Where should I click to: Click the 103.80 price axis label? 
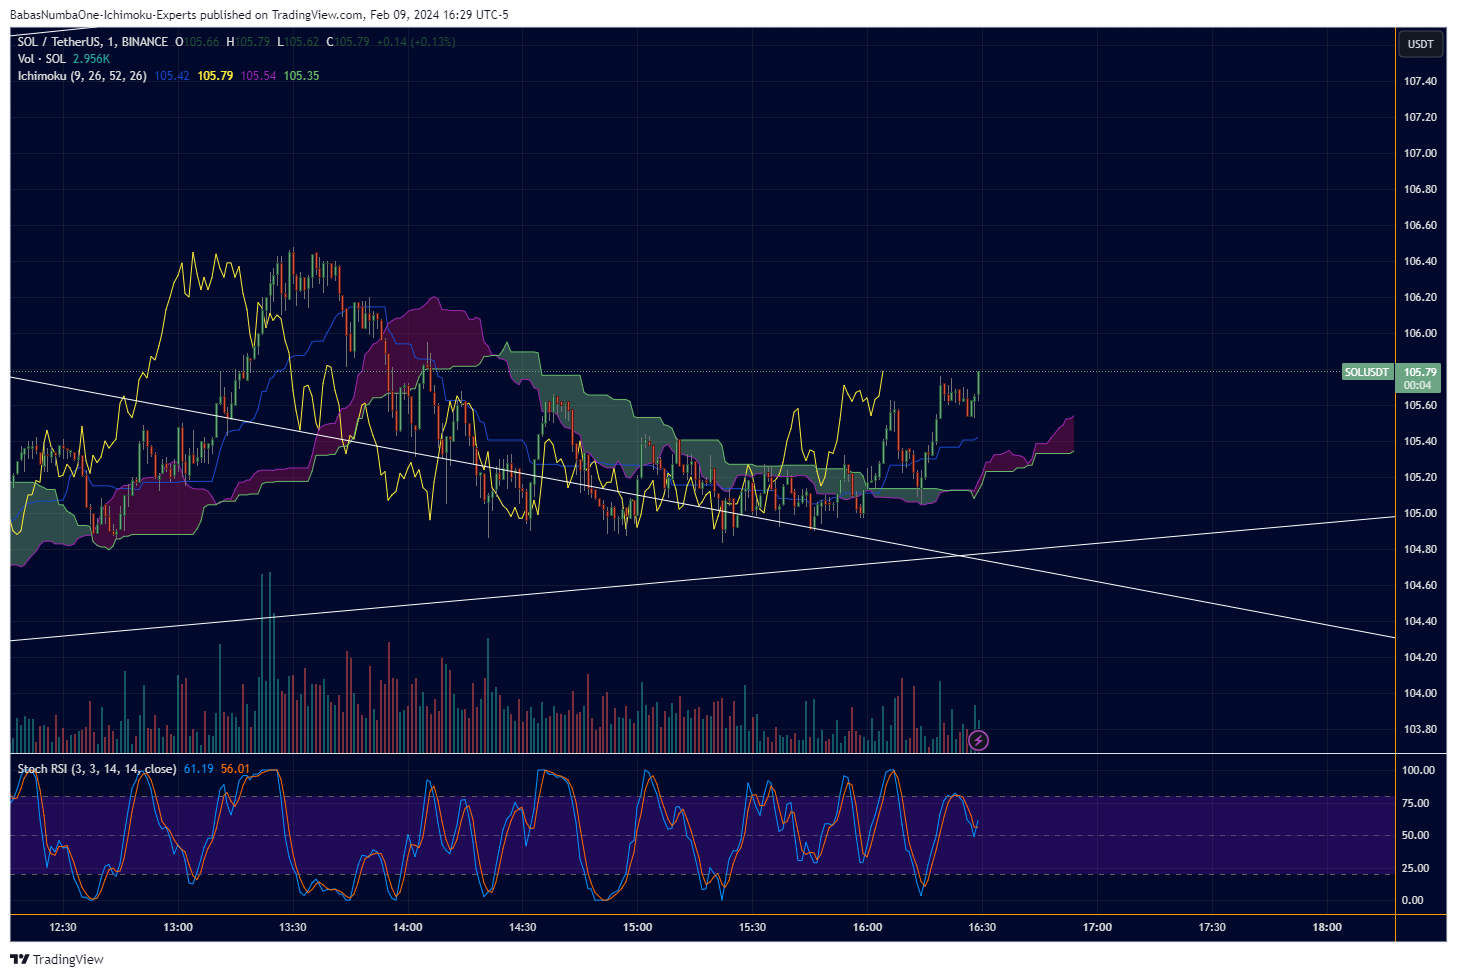pos(1420,729)
